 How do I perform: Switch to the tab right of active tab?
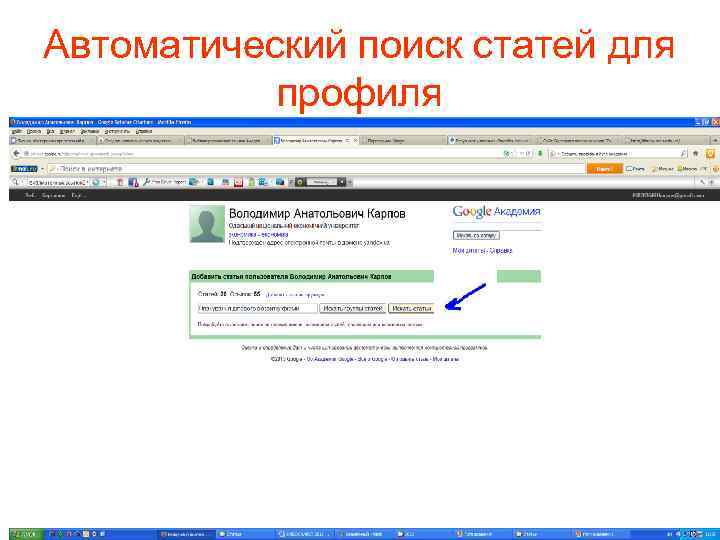click(x=403, y=140)
